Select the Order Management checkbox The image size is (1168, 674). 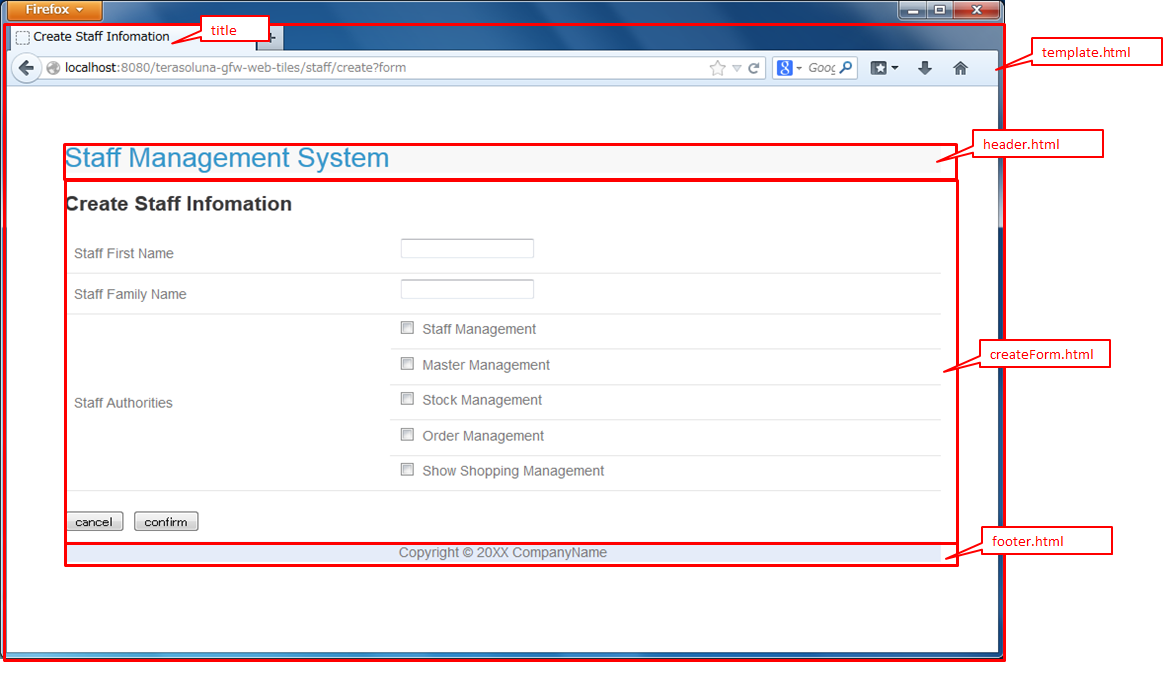pos(407,435)
